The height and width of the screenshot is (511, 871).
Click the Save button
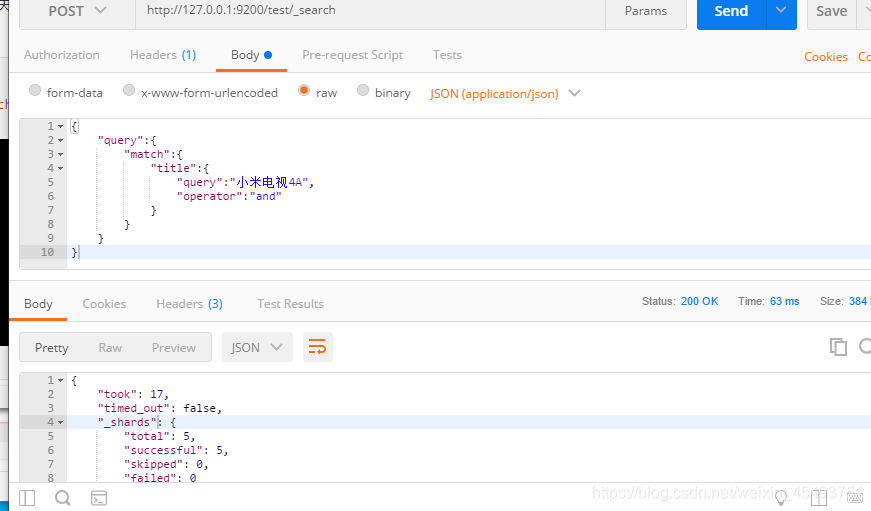[831, 11]
